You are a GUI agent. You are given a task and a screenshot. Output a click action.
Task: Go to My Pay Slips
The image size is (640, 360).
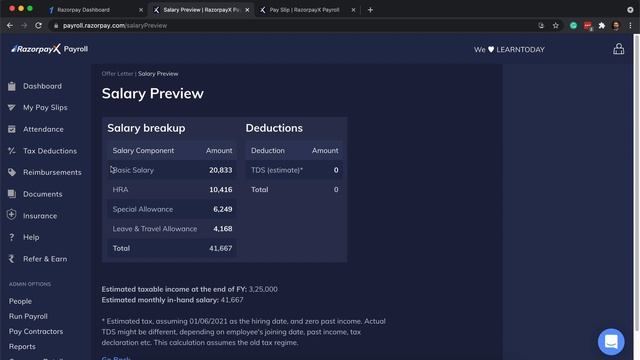45,107
